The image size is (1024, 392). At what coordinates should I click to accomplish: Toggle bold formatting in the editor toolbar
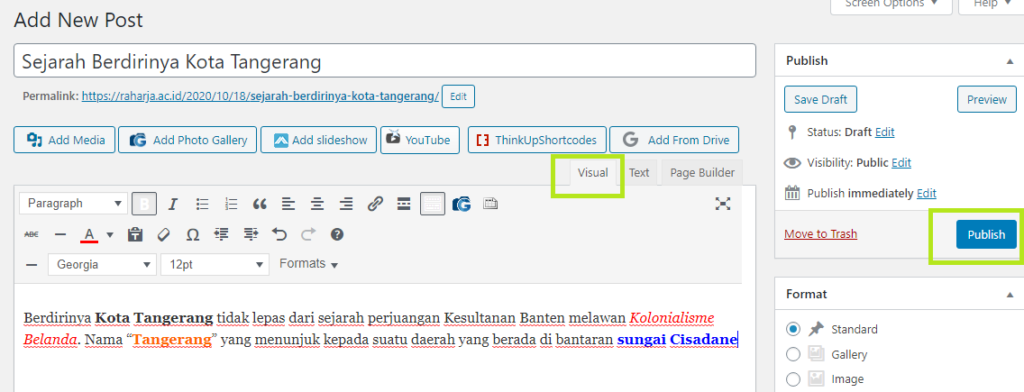click(x=144, y=204)
